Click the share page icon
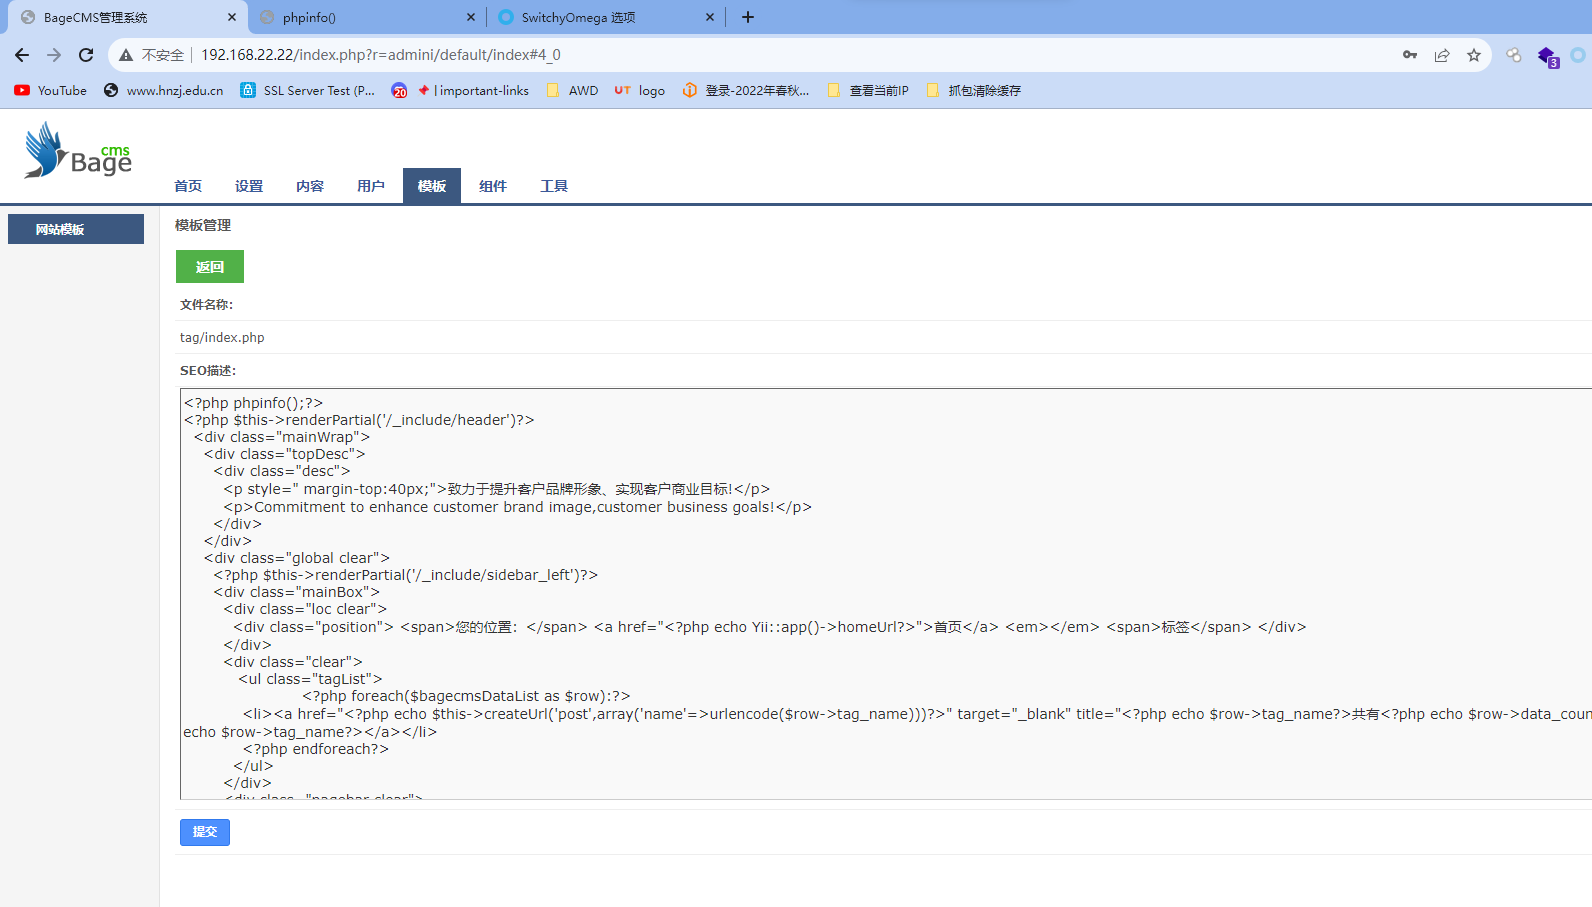This screenshot has height=907, width=1592. pos(1442,55)
